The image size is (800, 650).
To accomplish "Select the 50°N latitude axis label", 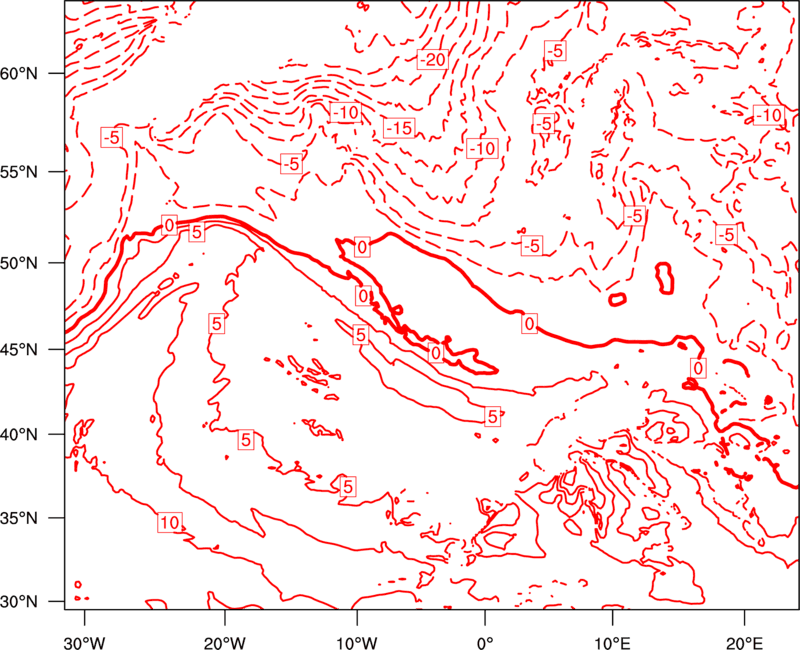I will [x=19, y=263].
